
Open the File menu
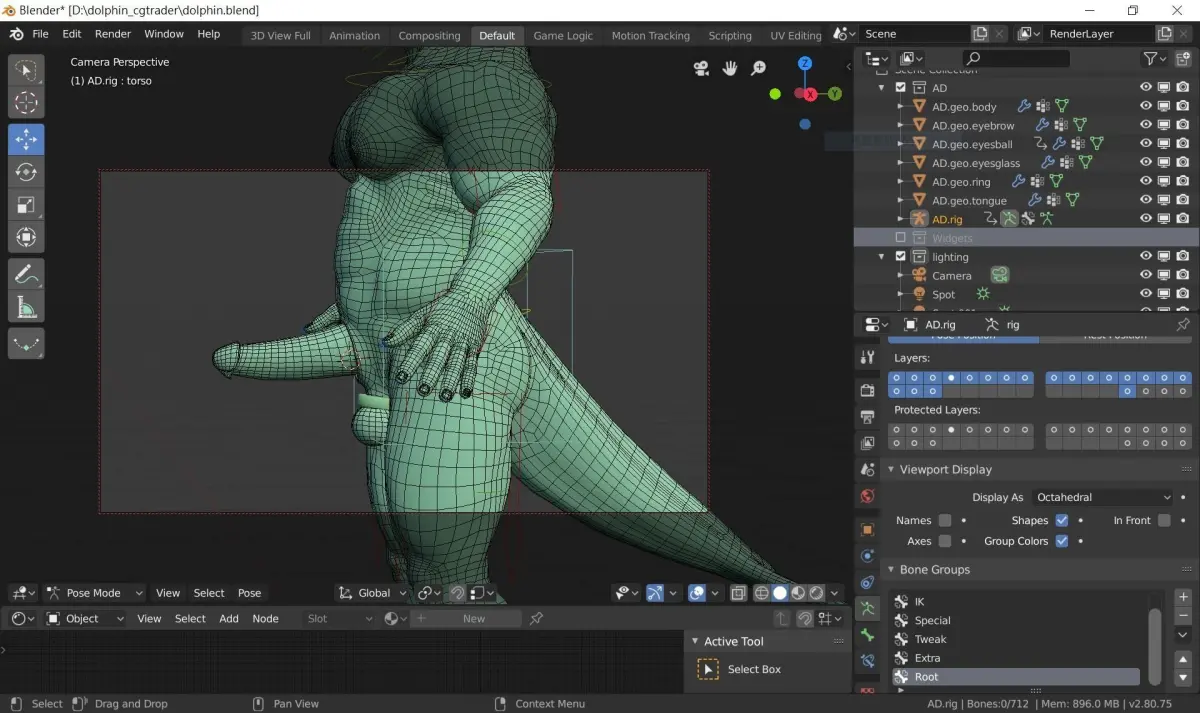(x=40, y=34)
